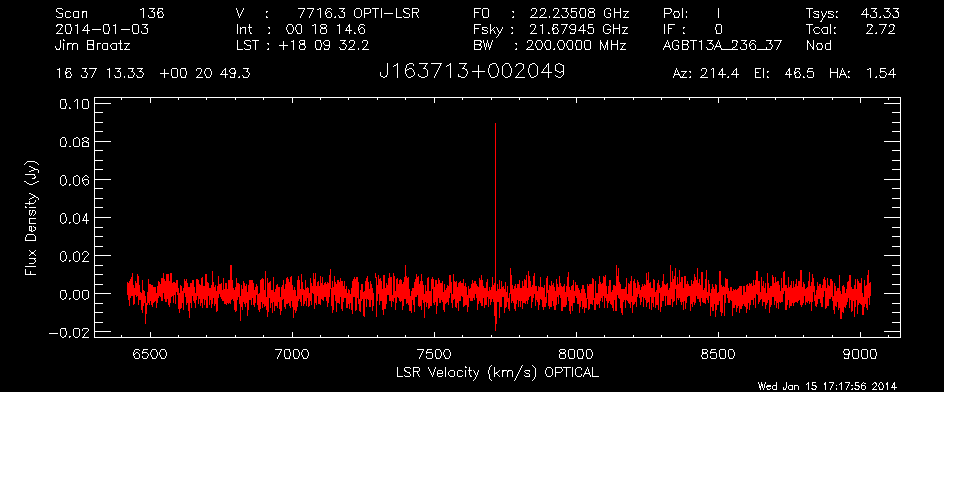This screenshot has width=962, height=490.
Task: Select x-axis tick label 9000
Action: (860, 354)
